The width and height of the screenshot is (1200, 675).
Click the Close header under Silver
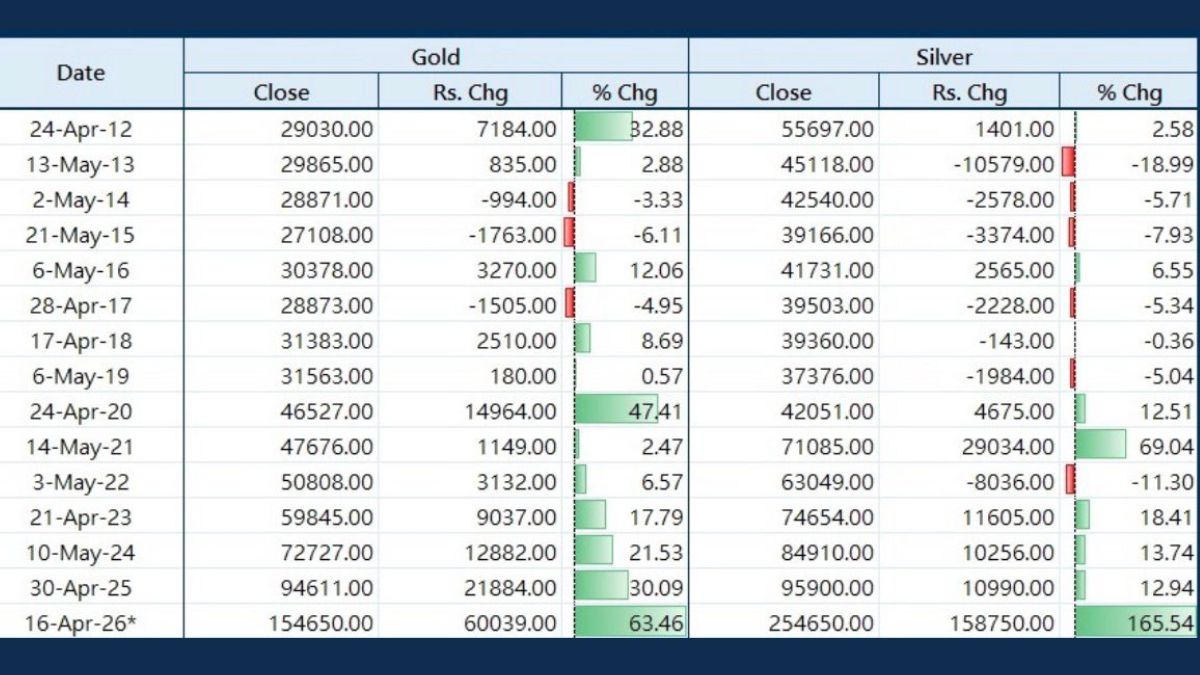[783, 93]
